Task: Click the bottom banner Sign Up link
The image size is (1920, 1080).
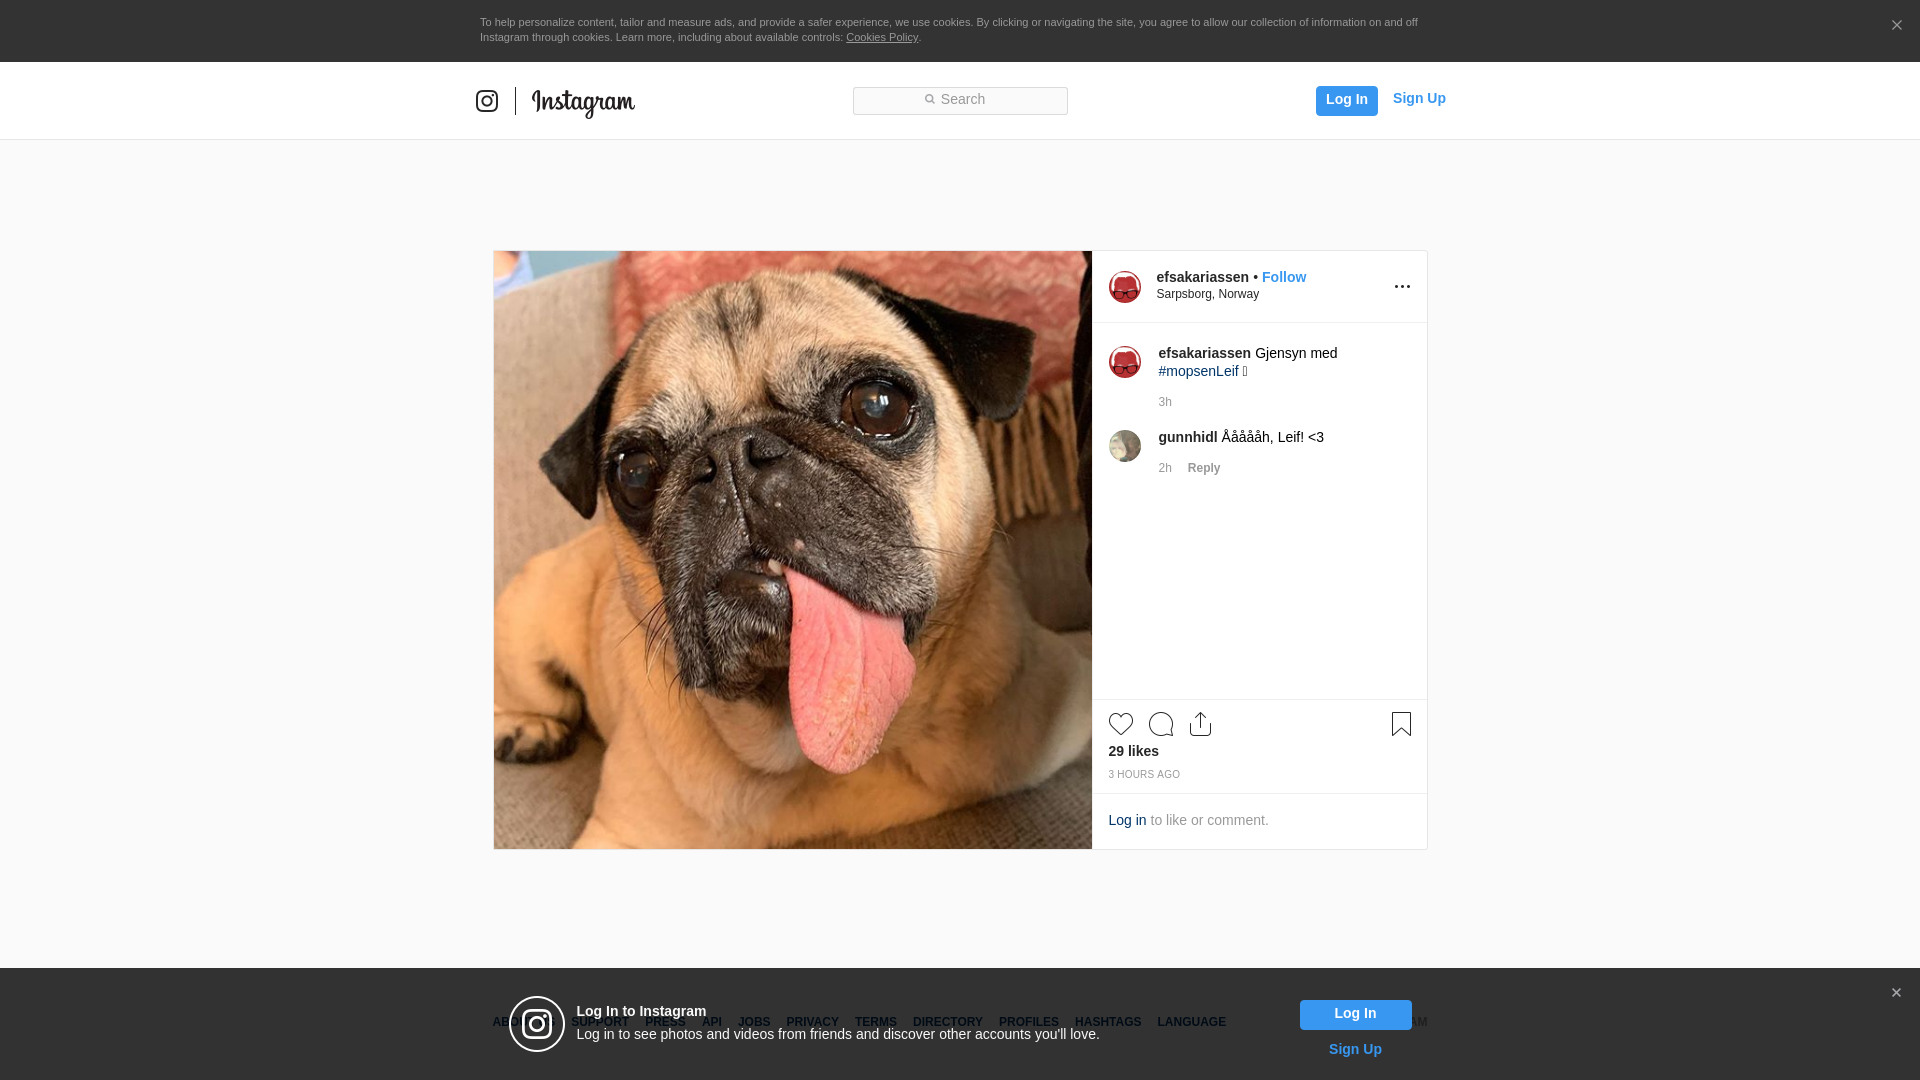Action: tap(1355, 1049)
